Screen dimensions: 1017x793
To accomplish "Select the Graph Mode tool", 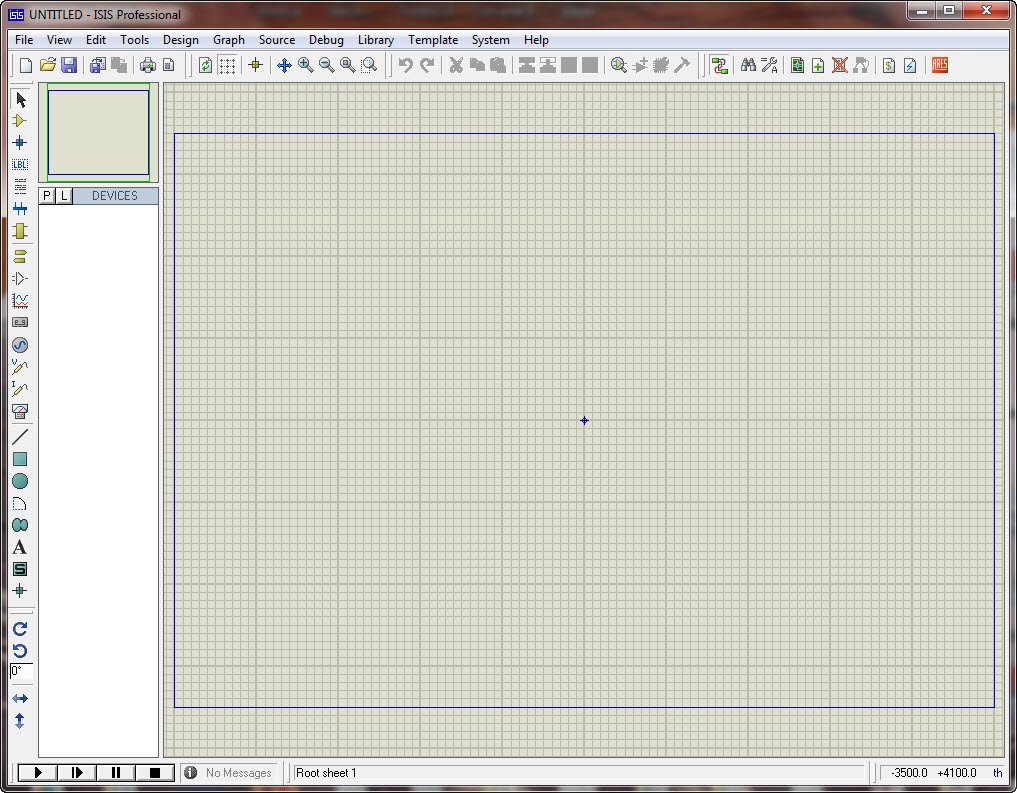I will (x=20, y=301).
